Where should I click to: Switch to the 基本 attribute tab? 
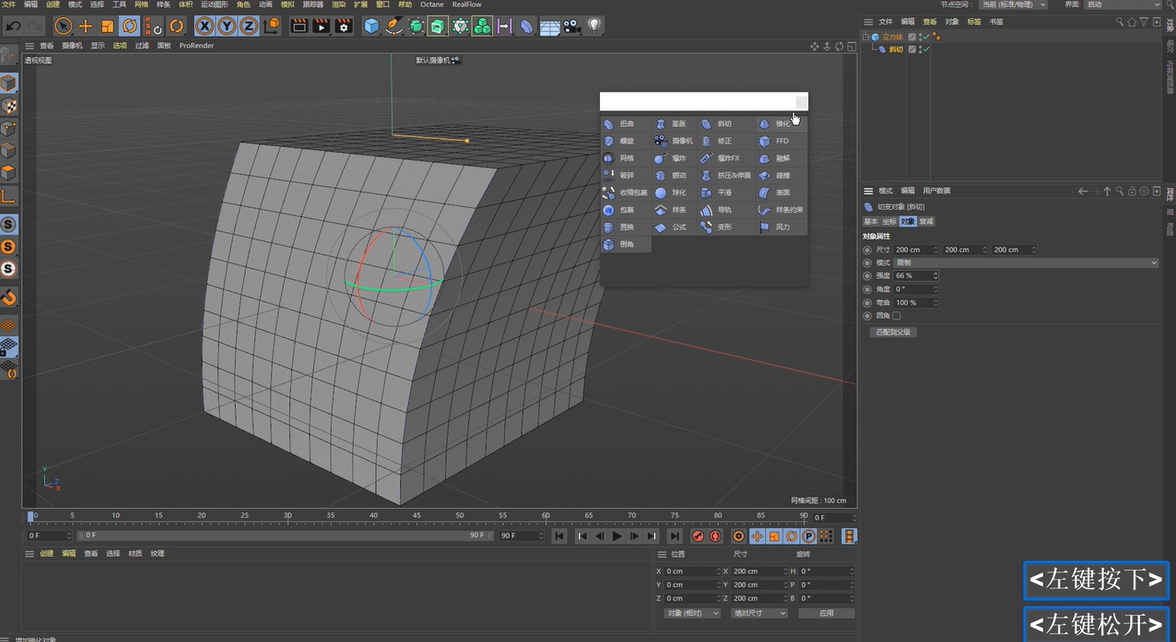871,222
